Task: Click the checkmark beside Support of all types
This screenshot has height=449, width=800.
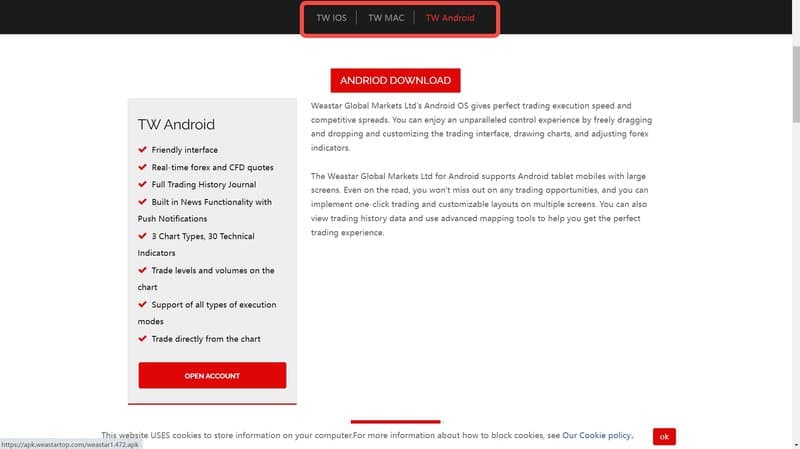Action: tap(142, 304)
